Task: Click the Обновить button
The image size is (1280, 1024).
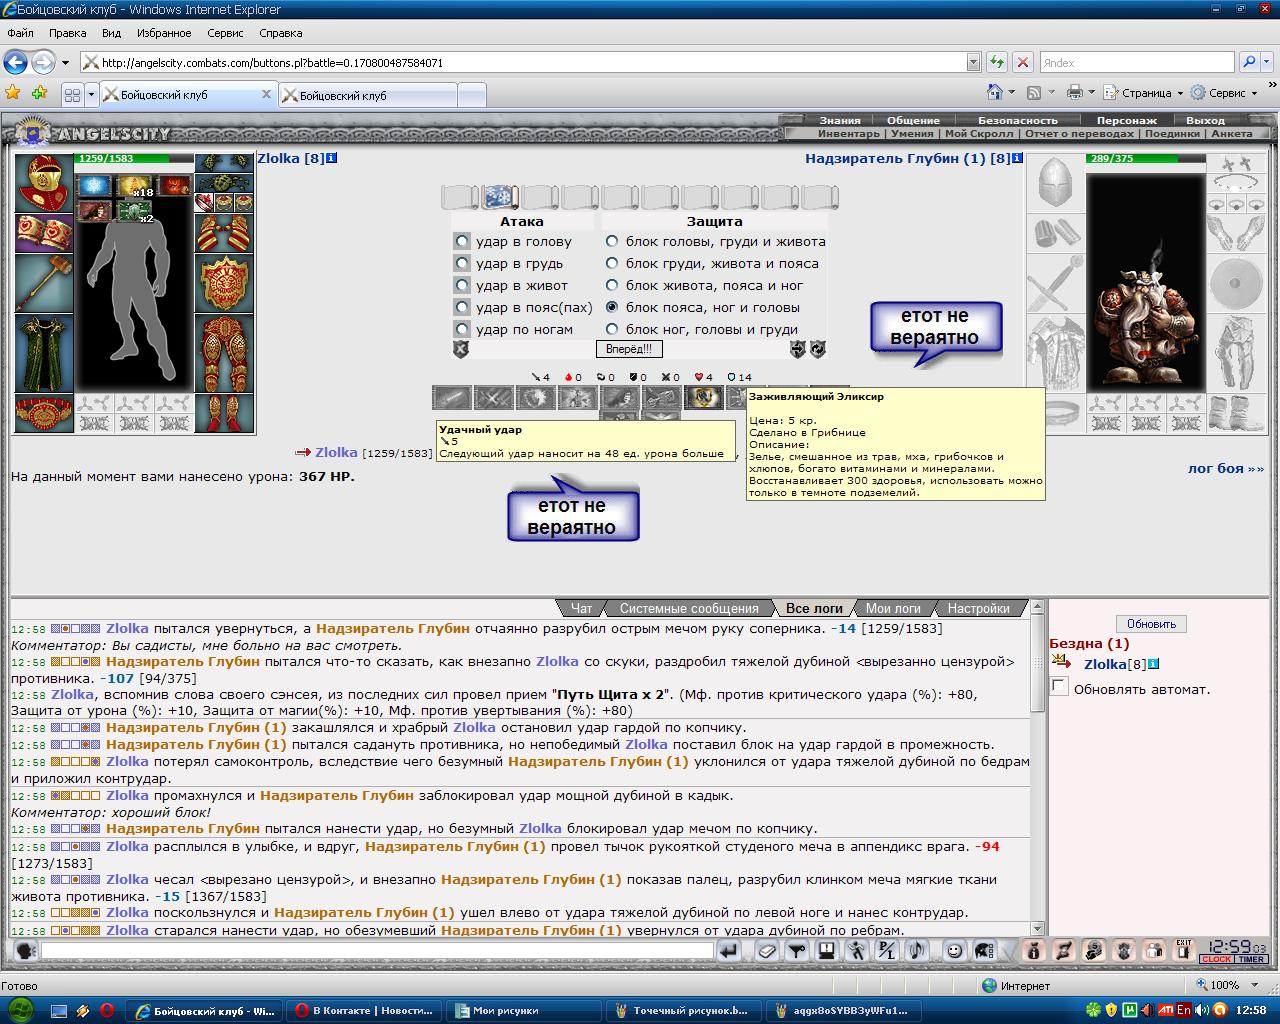Action: (1151, 624)
